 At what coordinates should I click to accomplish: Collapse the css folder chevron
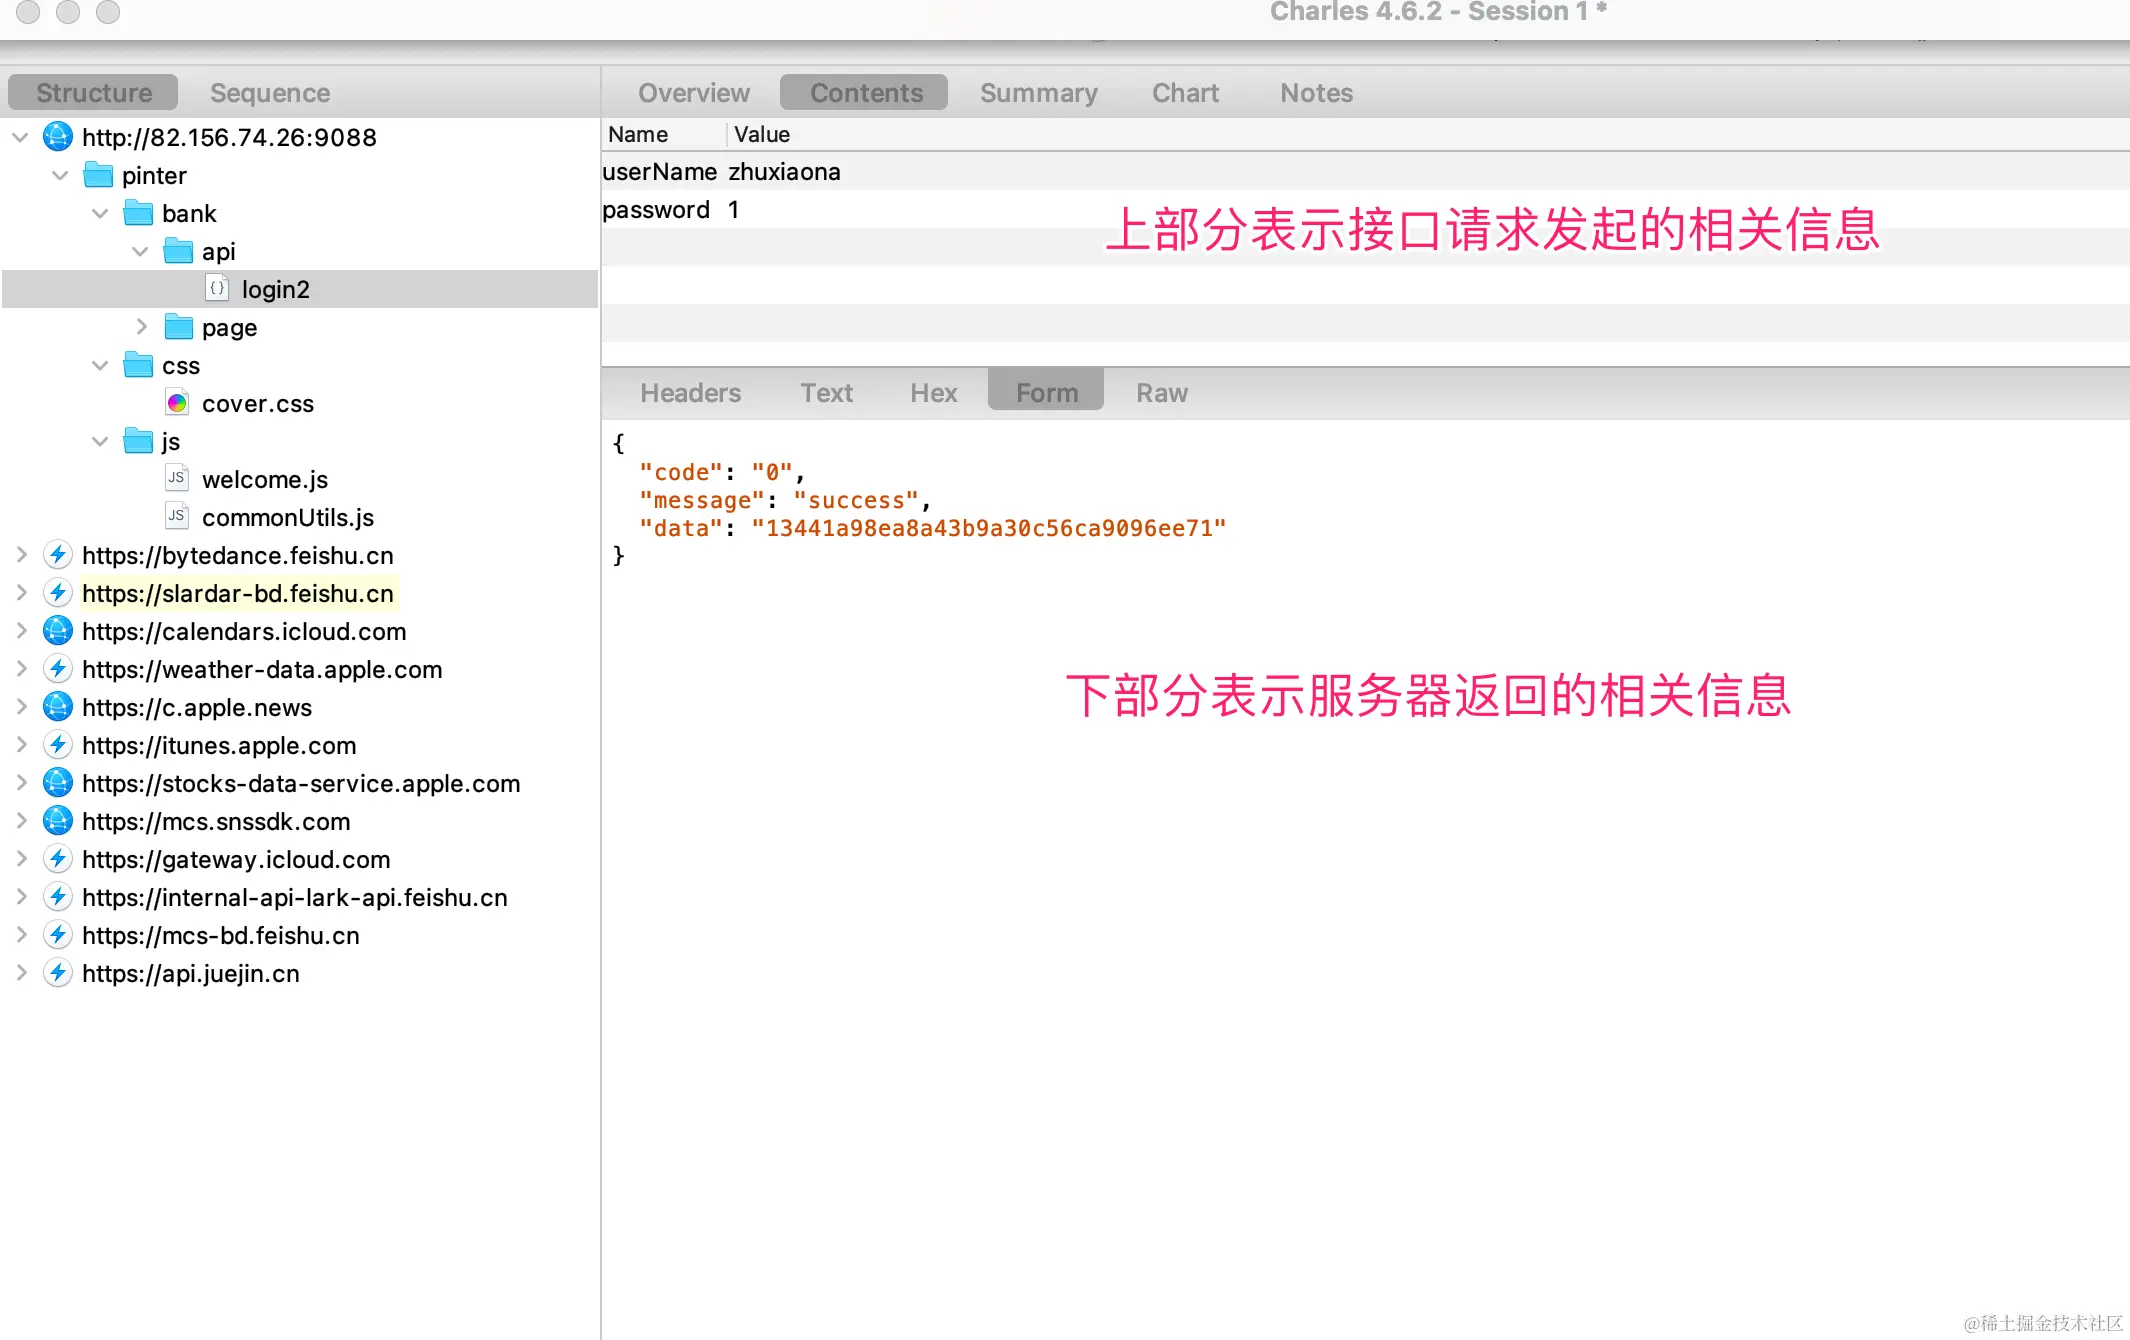(x=100, y=365)
